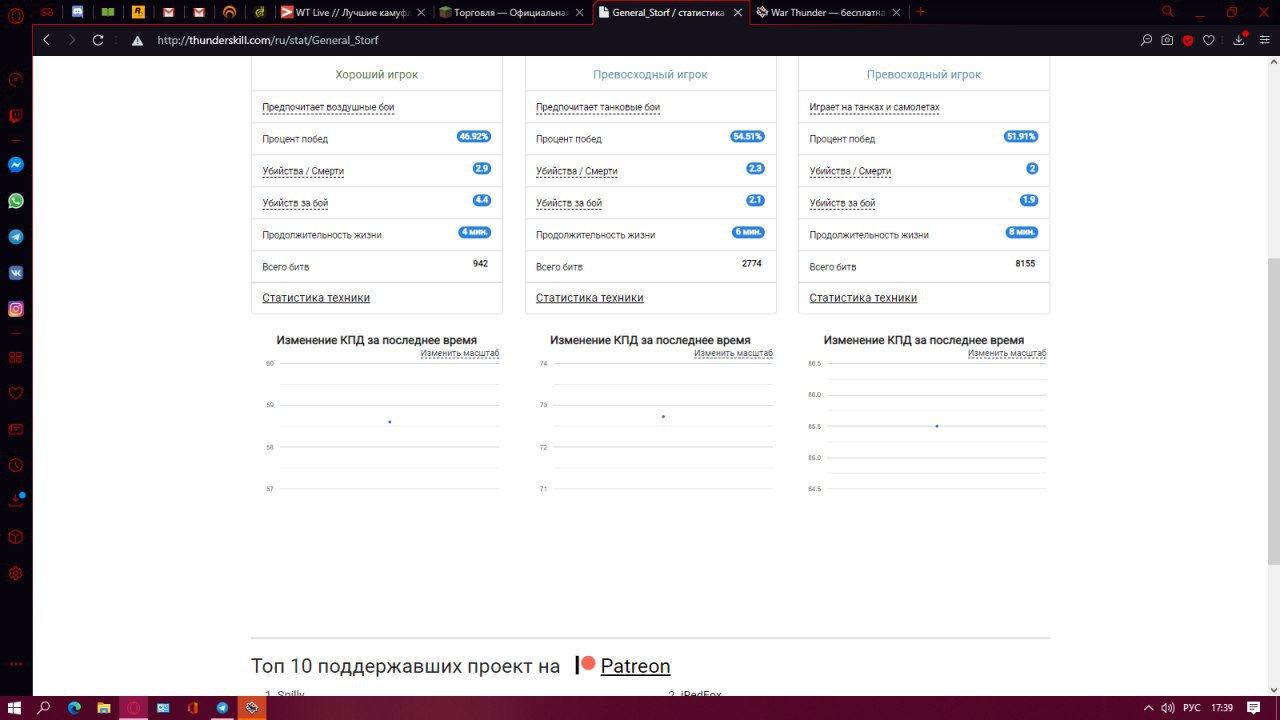The height and width of the screenshot is (720, 1280).
Task: Open Facebook Messenger in the sidebar
Action: click(16, 165)
